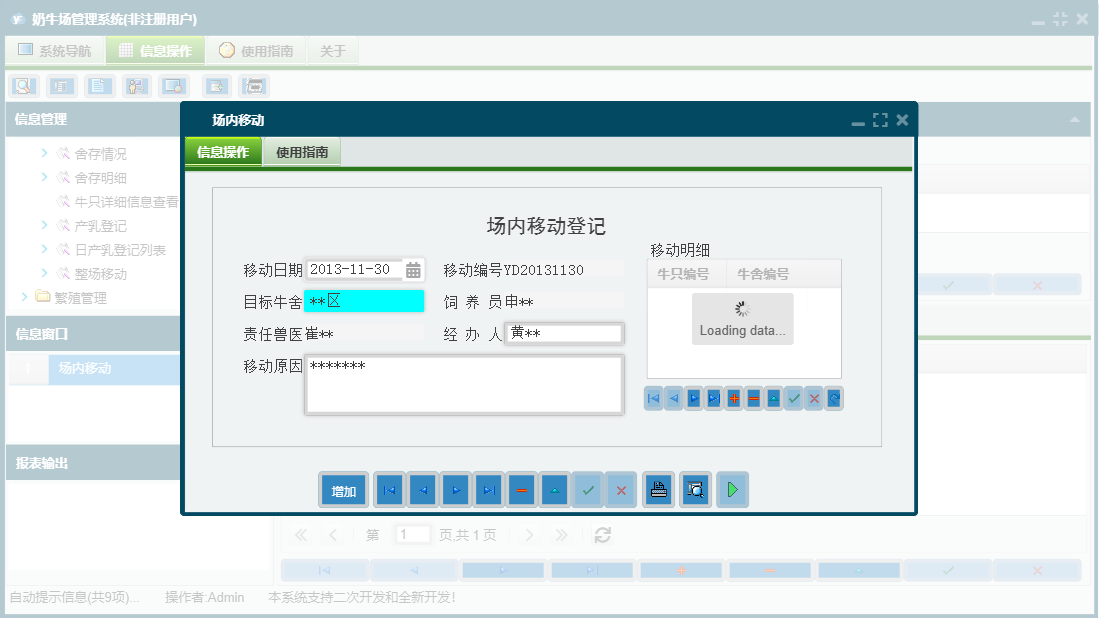Go to the last record in the dialog toolbar

click(489, 490)
